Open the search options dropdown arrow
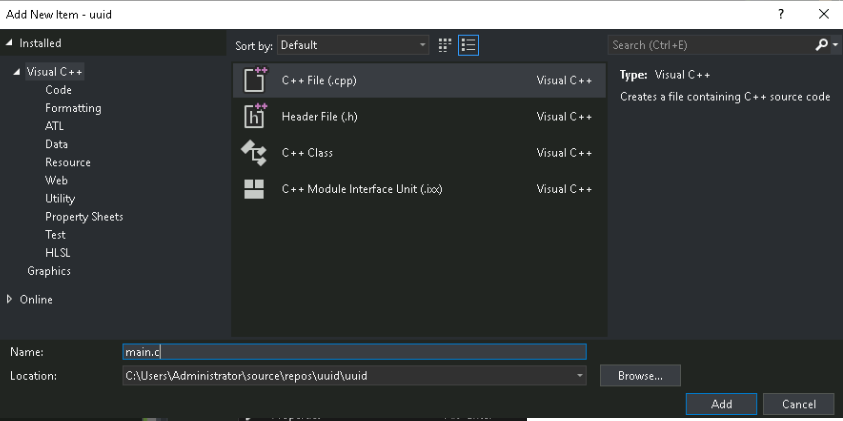 click(835, 45)
